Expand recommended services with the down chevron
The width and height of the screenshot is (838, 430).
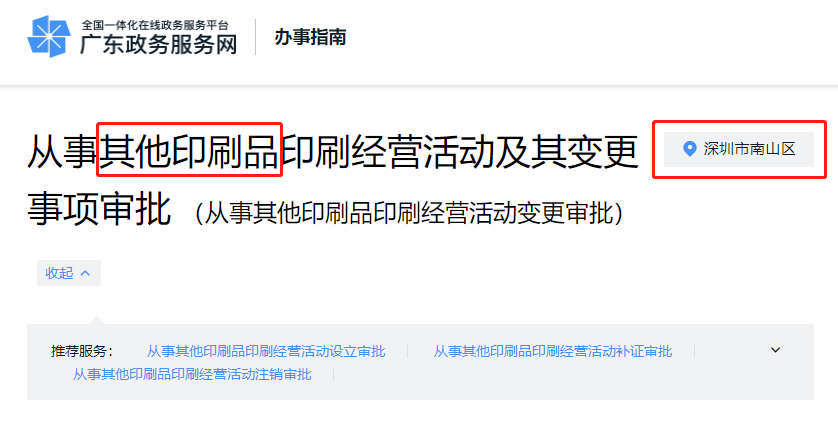click(x=775, y=350)
